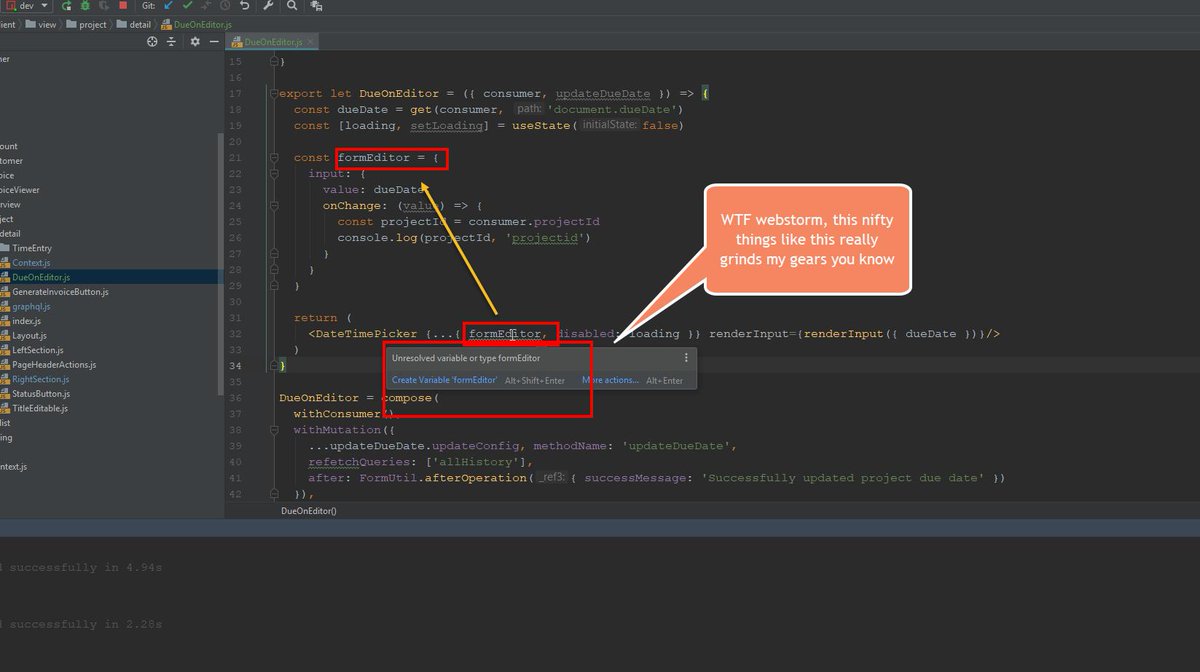Open PageHeaderActions.js in project tree
The image size is (1200, 672).
coord(48,364)
